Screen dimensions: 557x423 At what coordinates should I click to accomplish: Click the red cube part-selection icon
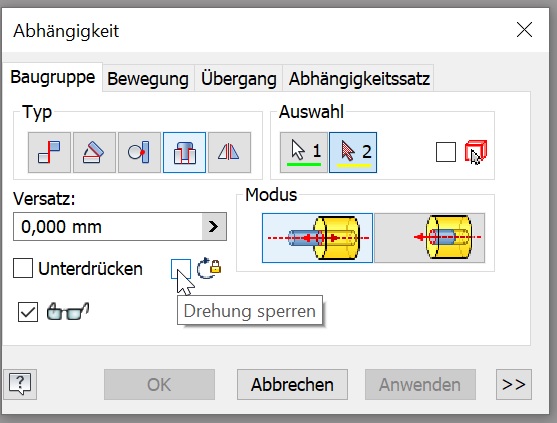[x=476, y=152]
